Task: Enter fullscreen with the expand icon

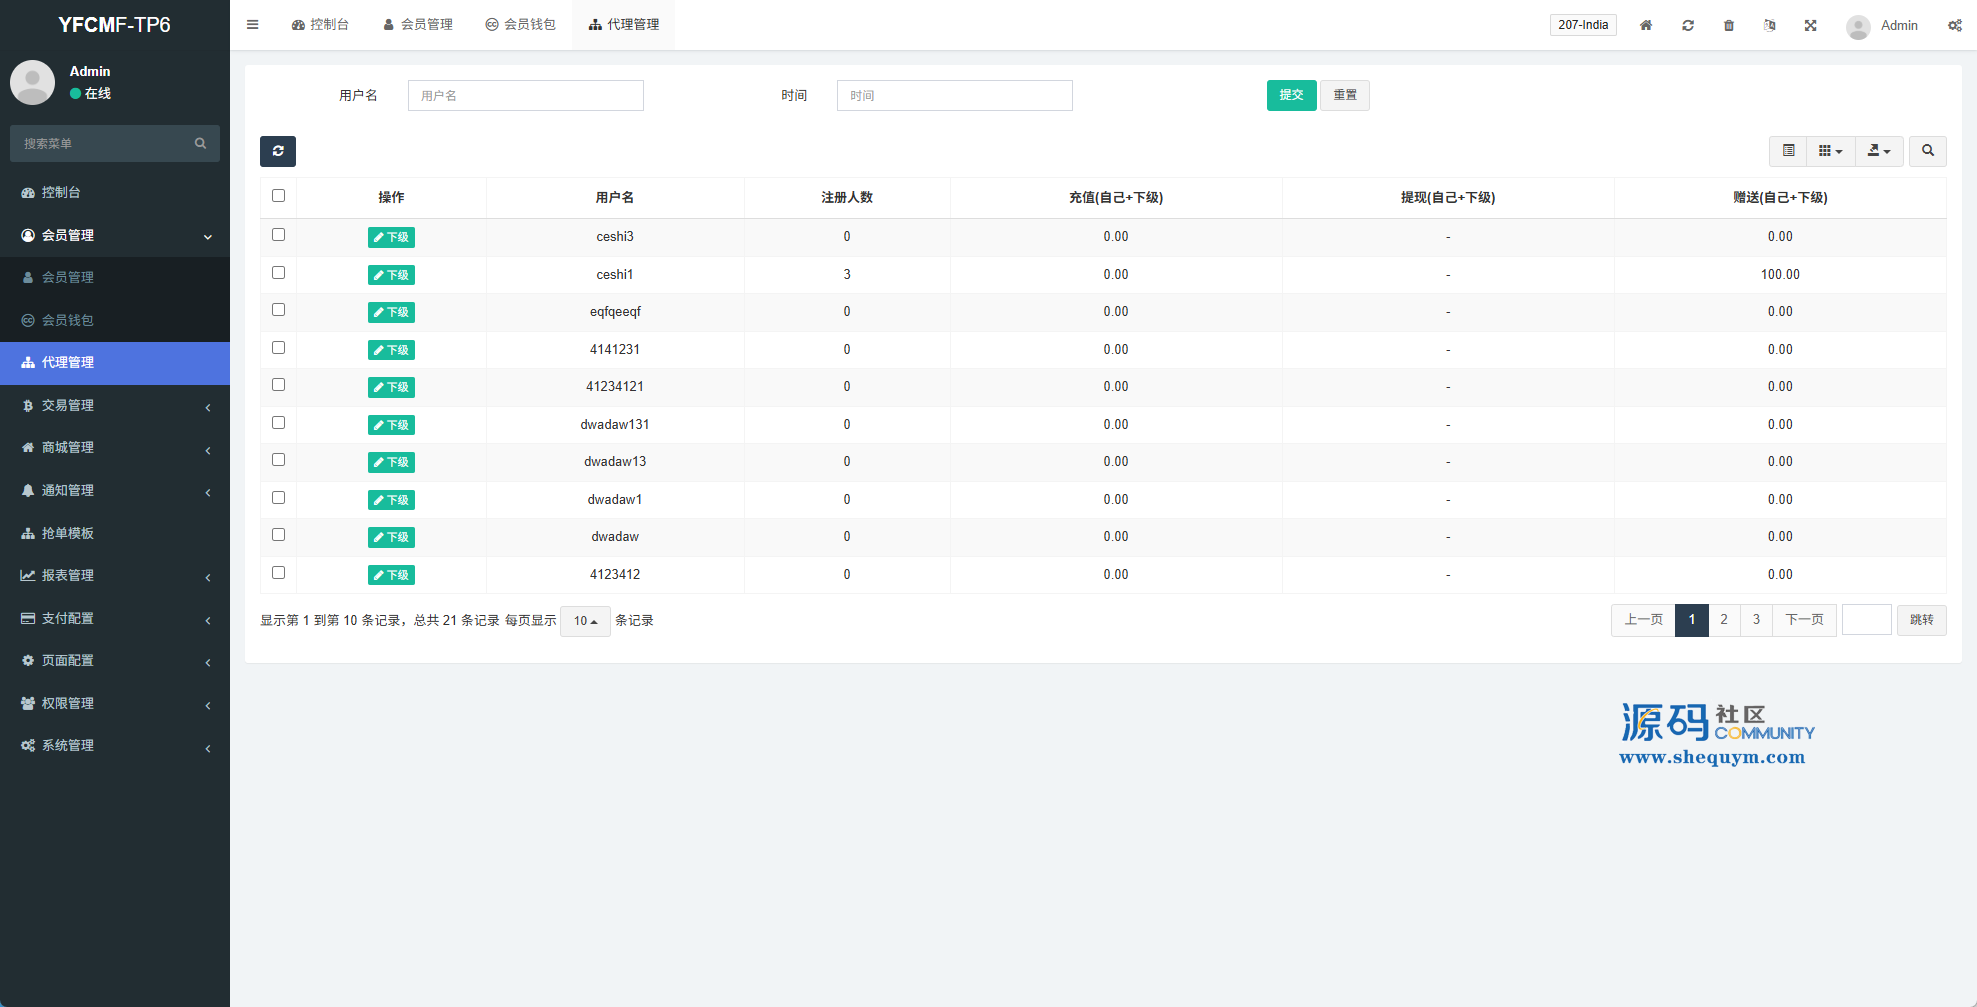Action: [1811, 25]
